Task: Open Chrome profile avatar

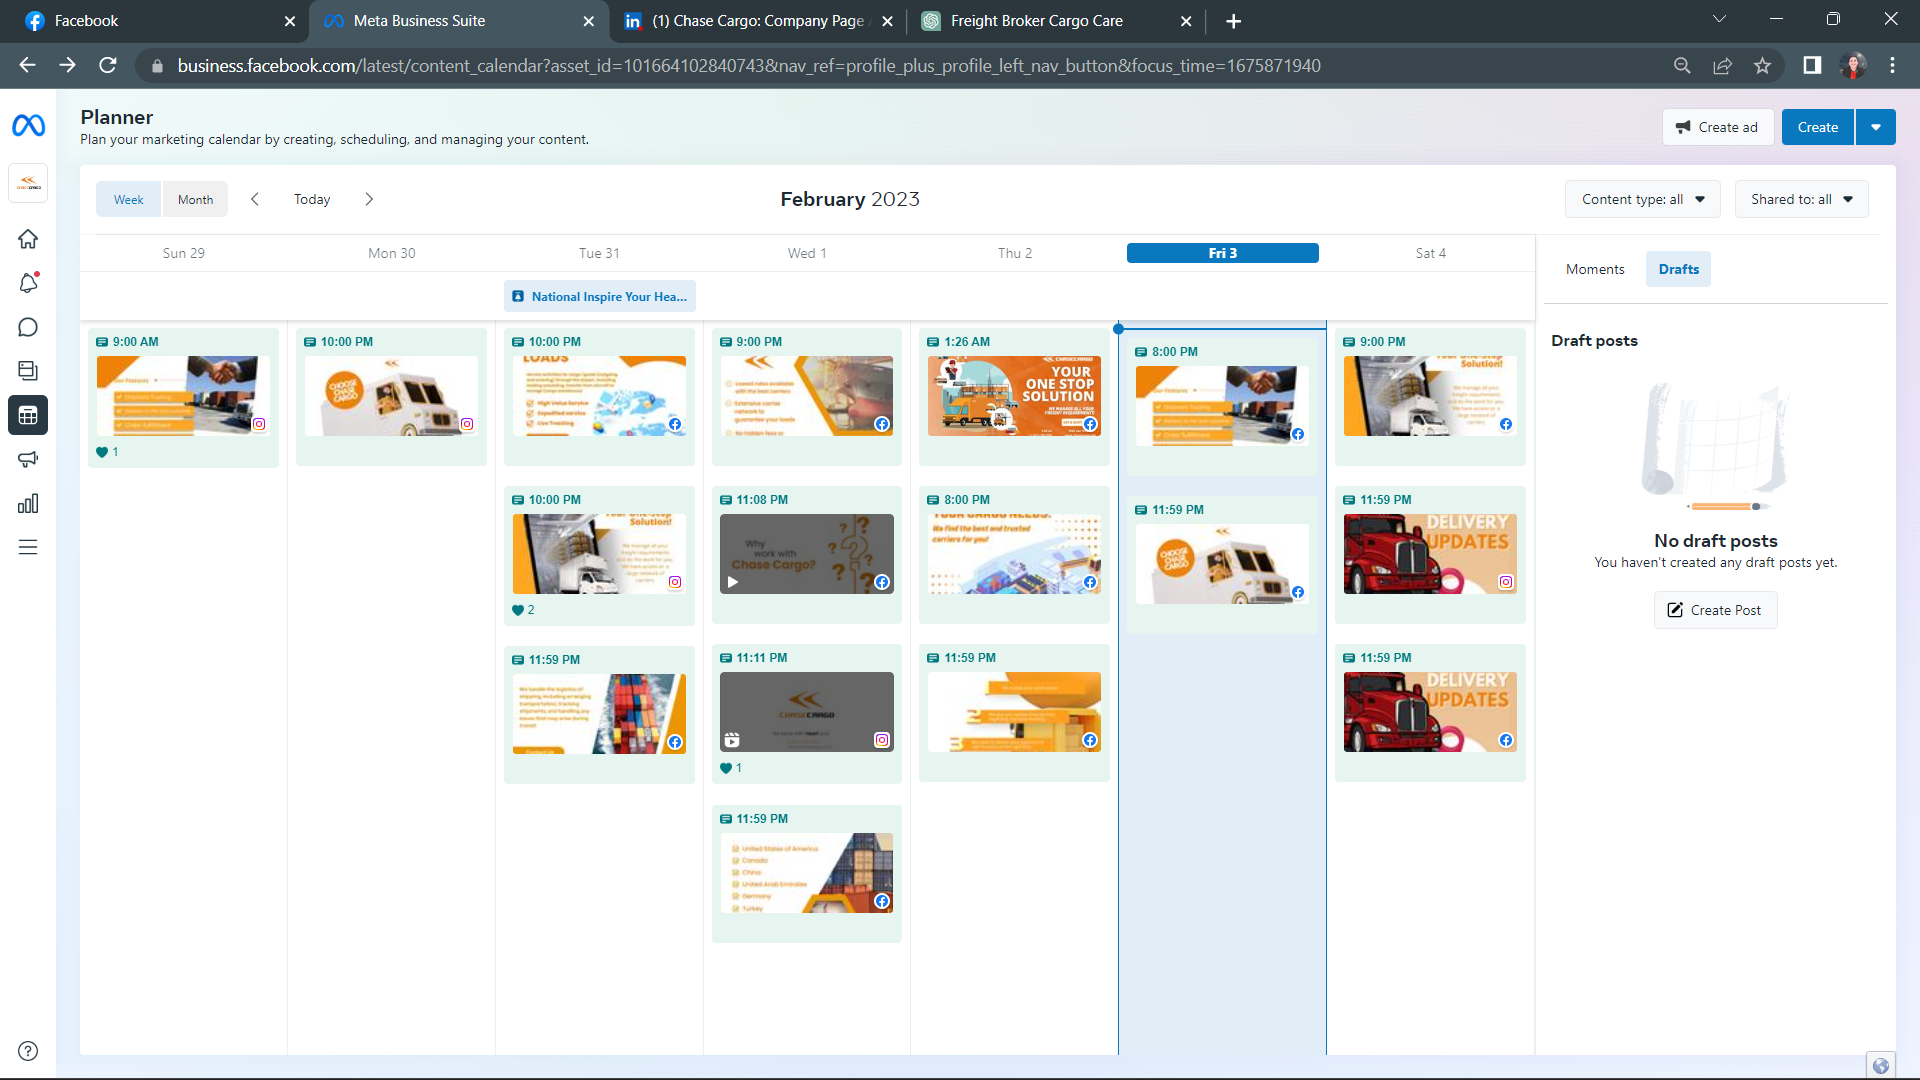Action: click(1853, 65)
